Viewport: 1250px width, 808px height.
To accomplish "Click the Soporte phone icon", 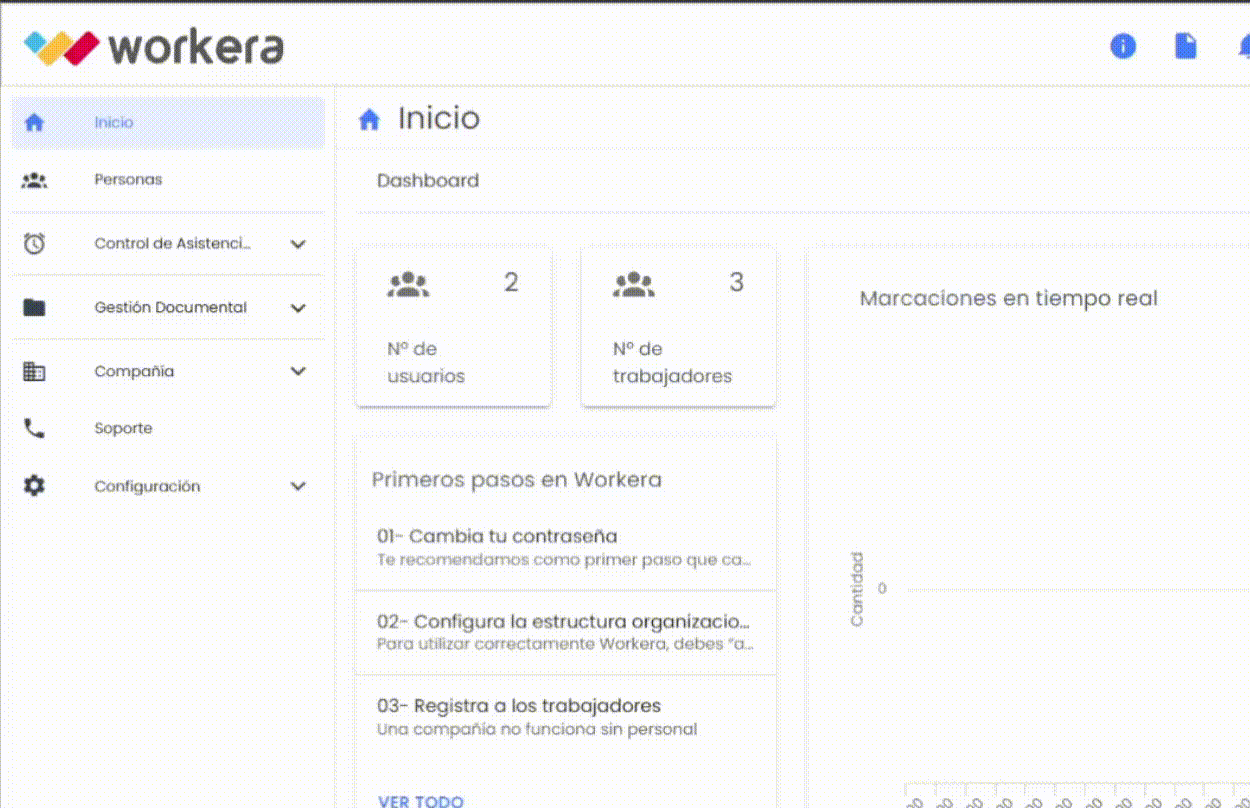I will click(34, 428).
